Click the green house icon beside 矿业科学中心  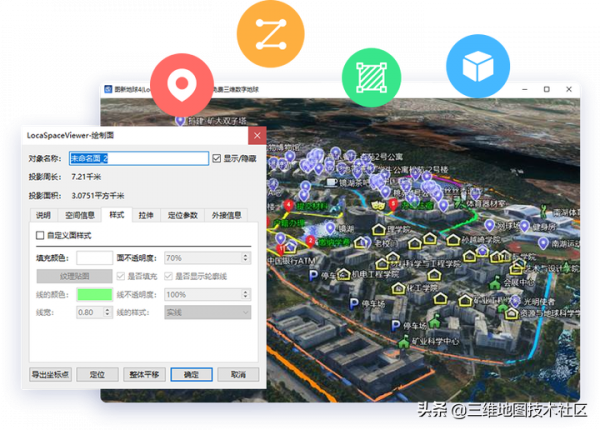tap(404, 341)
